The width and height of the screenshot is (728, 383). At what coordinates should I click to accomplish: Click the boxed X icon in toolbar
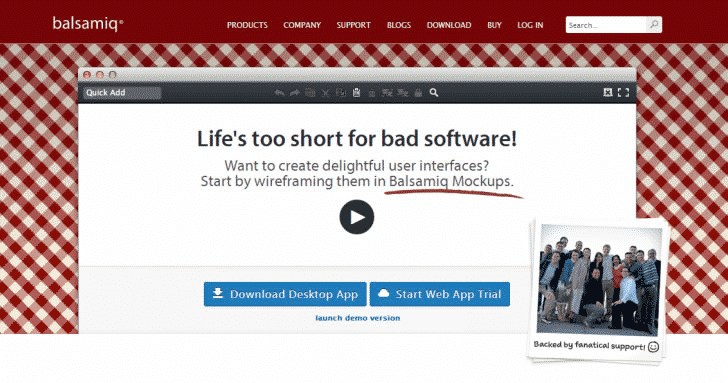608,92
